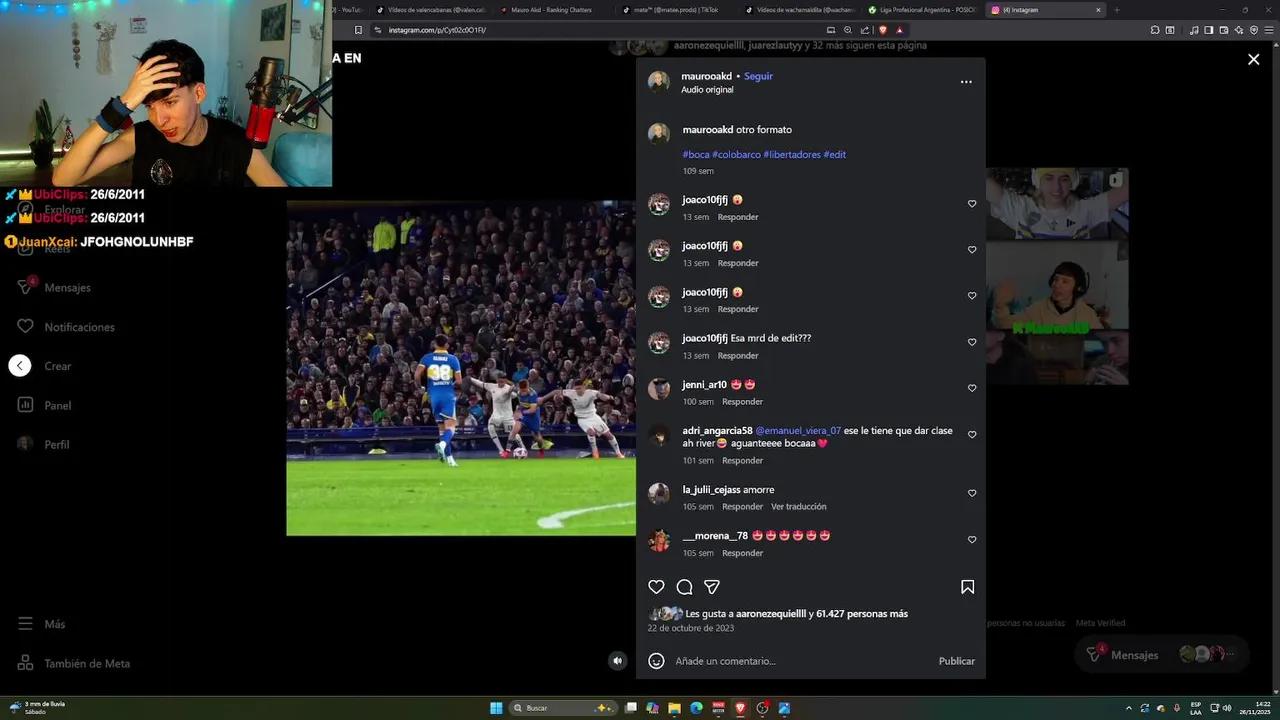The image size is (1280, 720).
Task: Open the @emanuel_viera_07 mention
Action: 798,431
